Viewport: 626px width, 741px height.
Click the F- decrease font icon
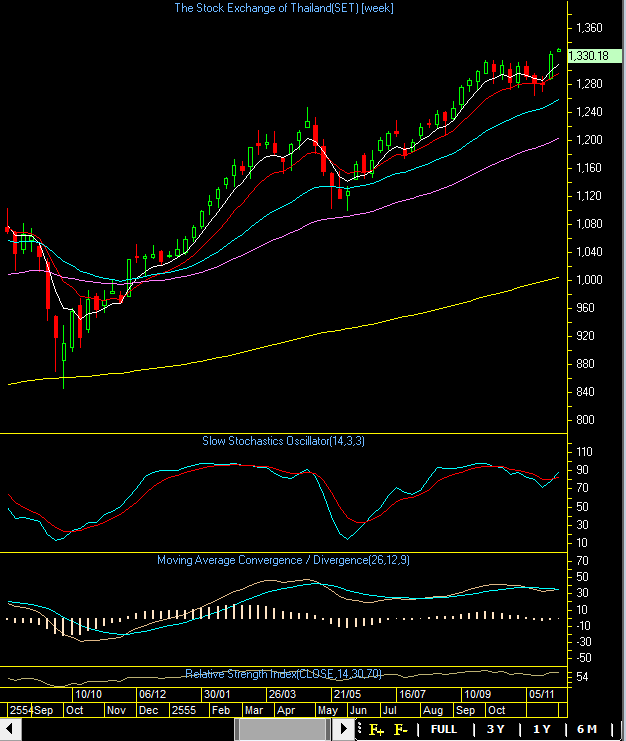click(x=402, y=730)
